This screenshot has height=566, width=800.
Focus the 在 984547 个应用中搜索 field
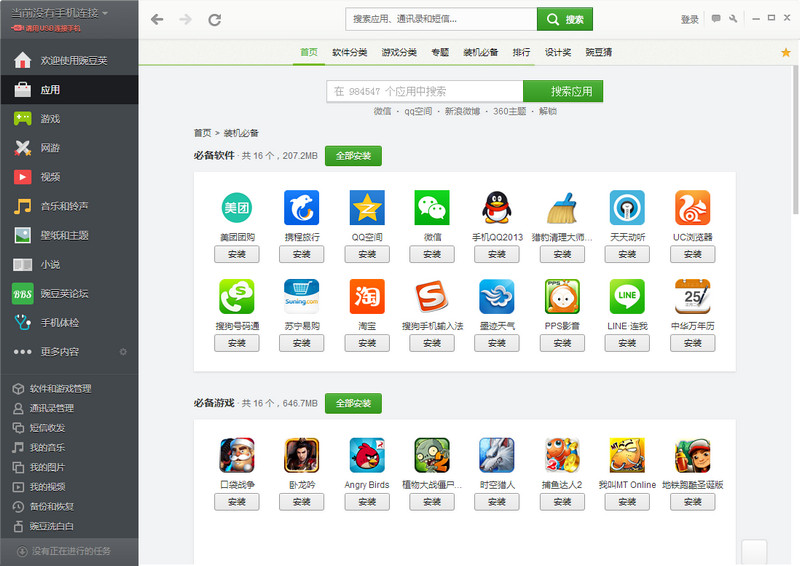[425, 91]
